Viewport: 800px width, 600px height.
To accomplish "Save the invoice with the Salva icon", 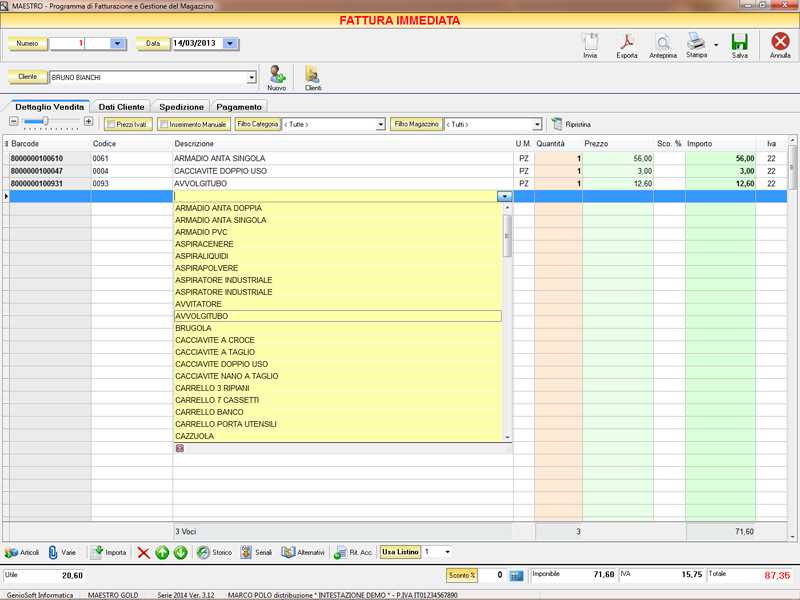I will click(739, 43).
